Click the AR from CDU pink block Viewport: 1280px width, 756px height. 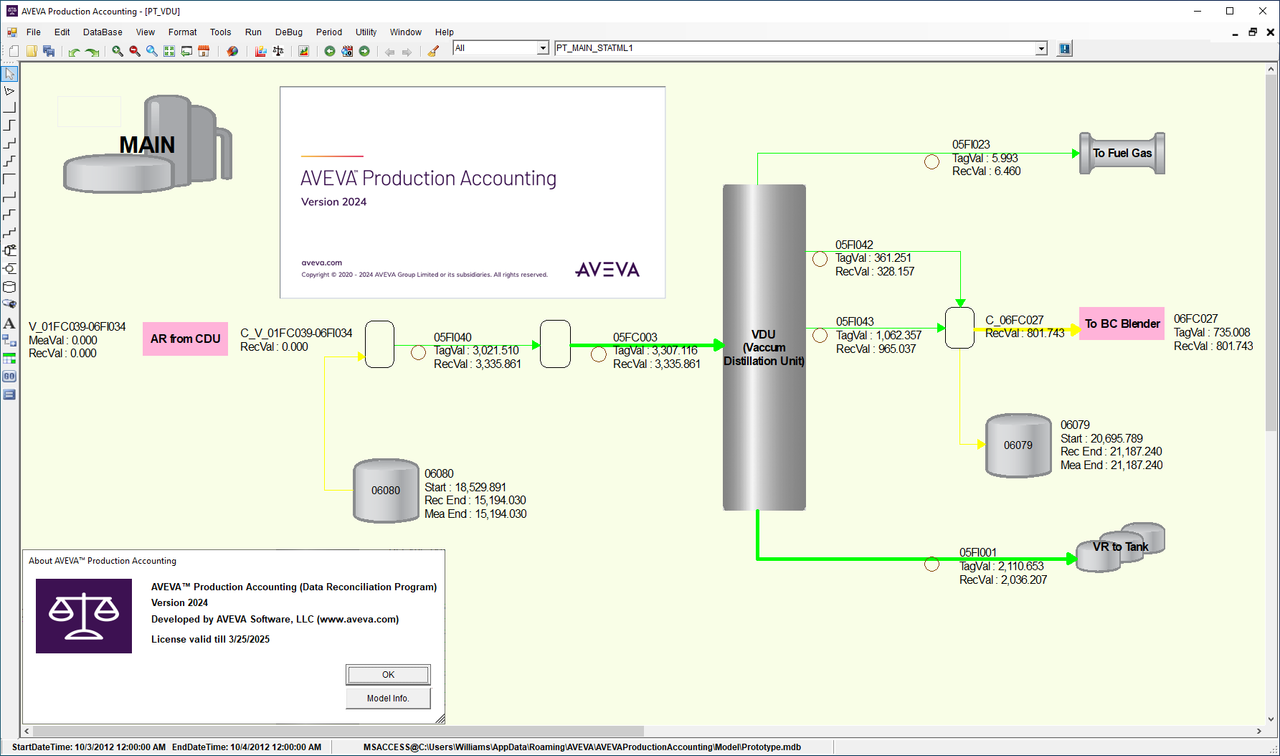pyautogui.click(x=185, y=338)
